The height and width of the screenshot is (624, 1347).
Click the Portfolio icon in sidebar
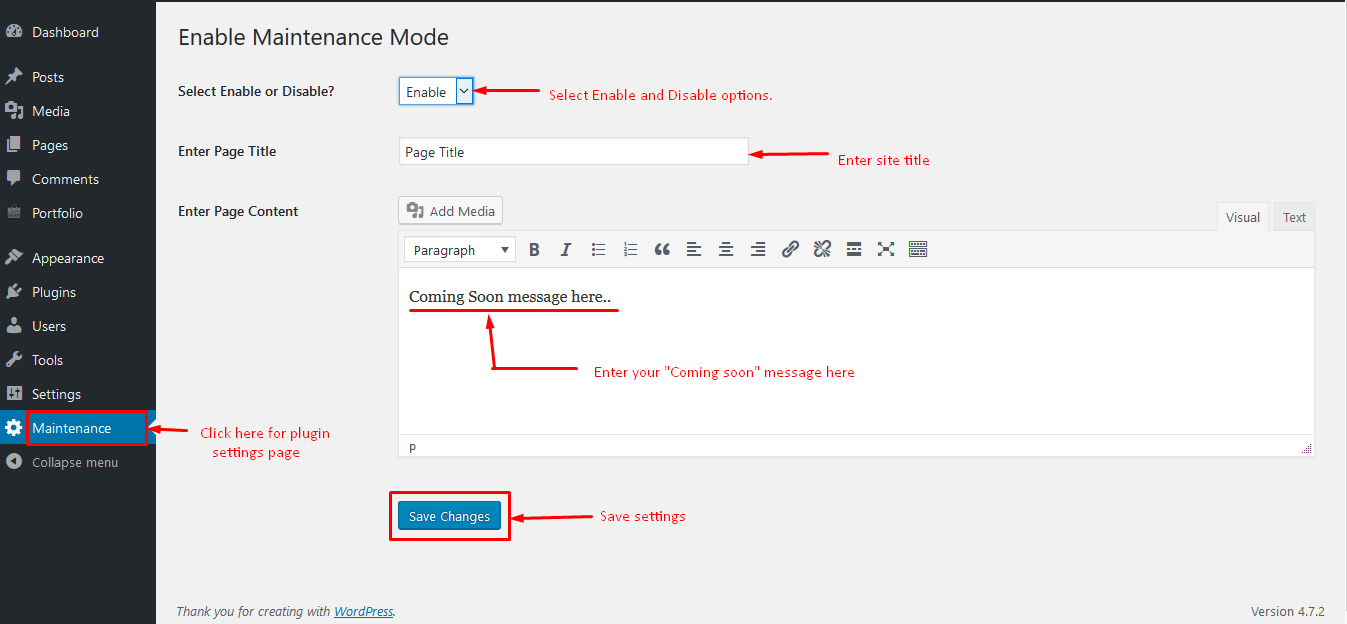point(14,213)
